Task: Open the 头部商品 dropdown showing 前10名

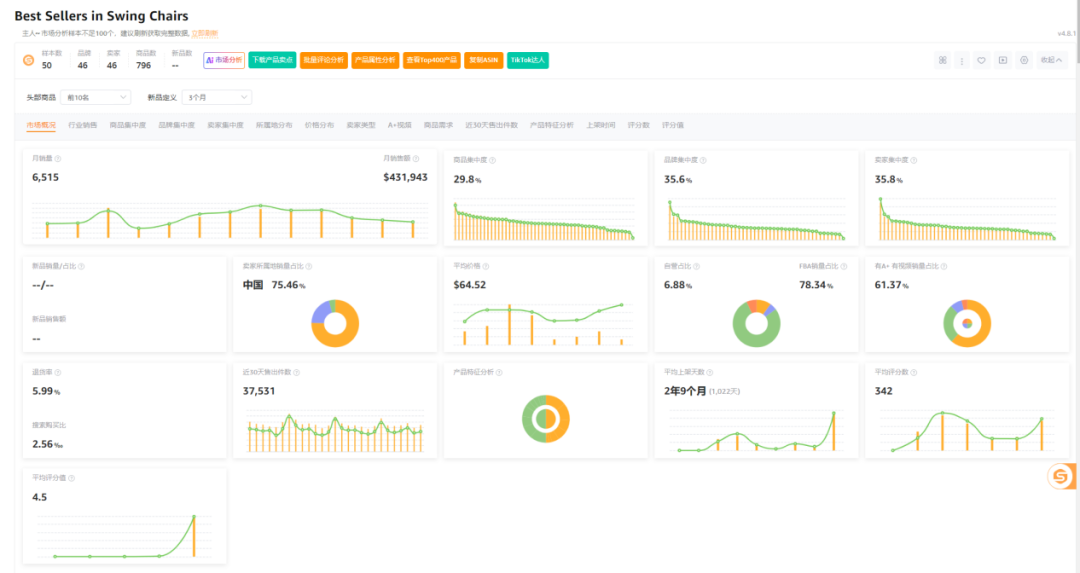Action: pos(96,97)
